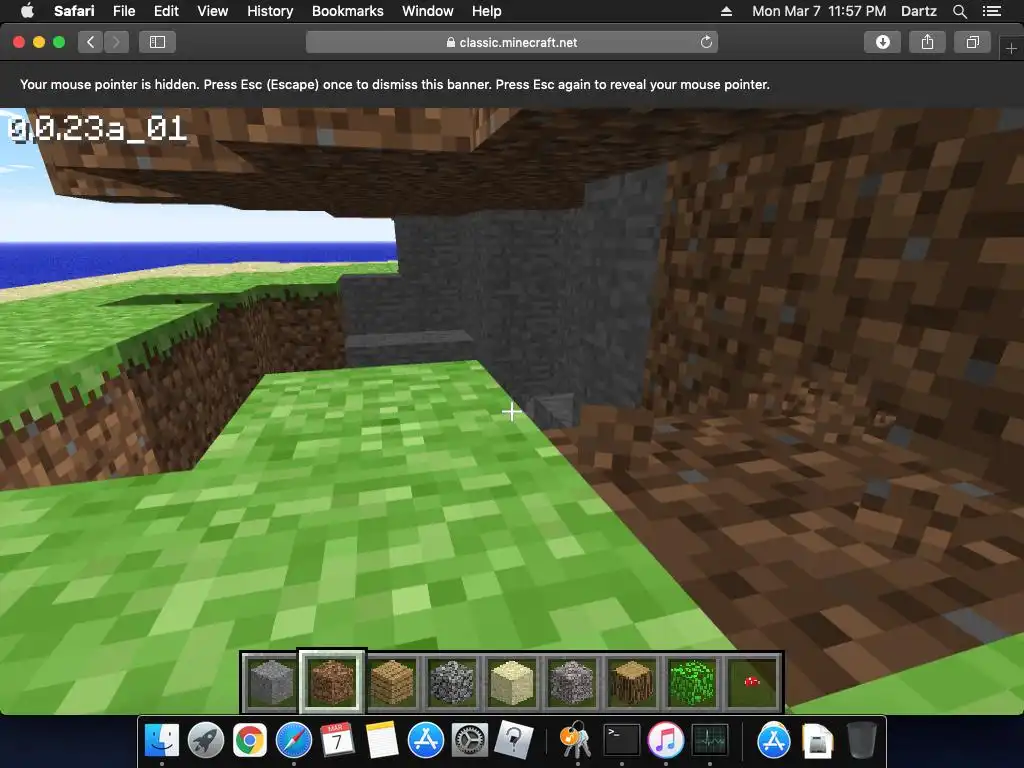Open the Trash from the Dock
This screenshot has height=768, width=1024.
861,741
